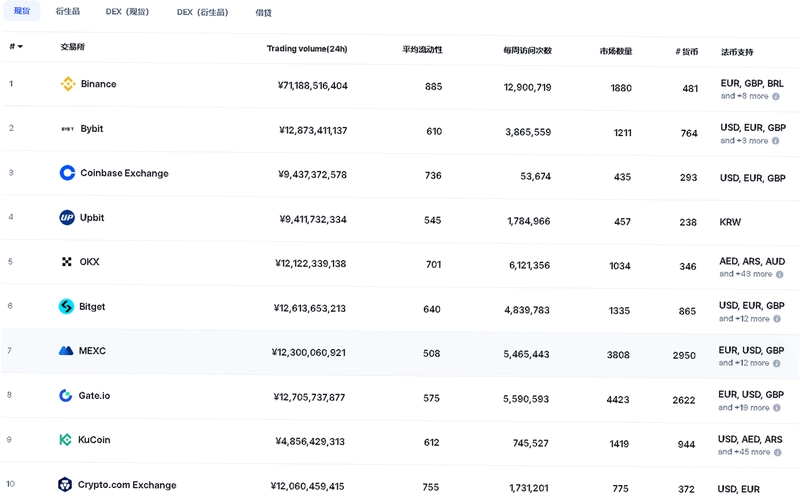Expand KuCoin 'and +45 more' fiat list

click(744, 452)
